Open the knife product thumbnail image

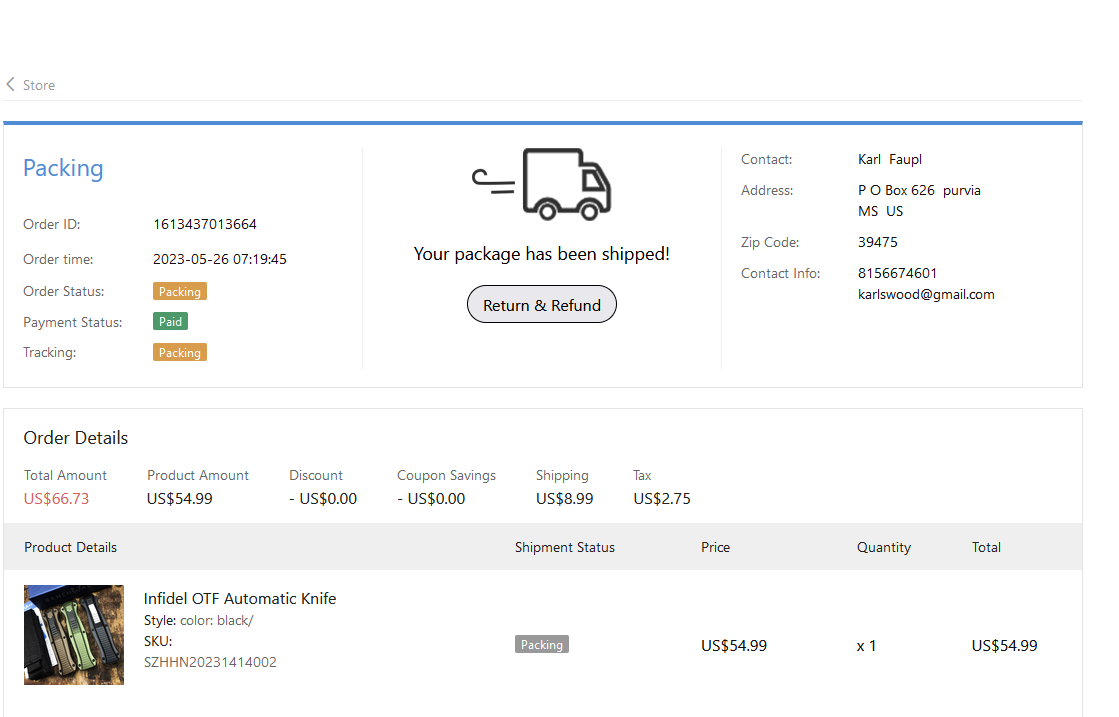point(74,635)
